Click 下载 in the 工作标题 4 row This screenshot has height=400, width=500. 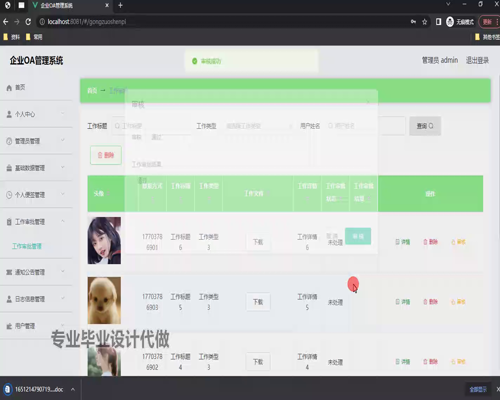tap(258, 362)
